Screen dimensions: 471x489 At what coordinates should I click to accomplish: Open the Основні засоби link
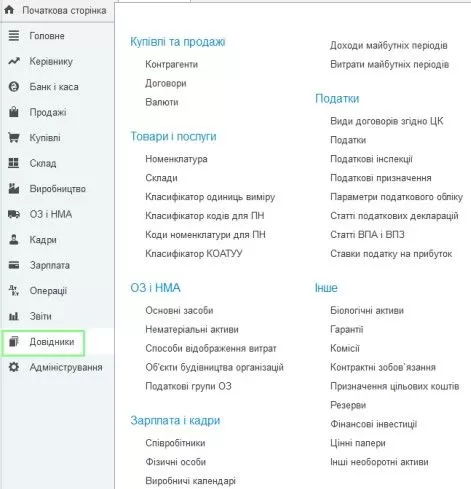pyautogui.click(x=179, y=310)
